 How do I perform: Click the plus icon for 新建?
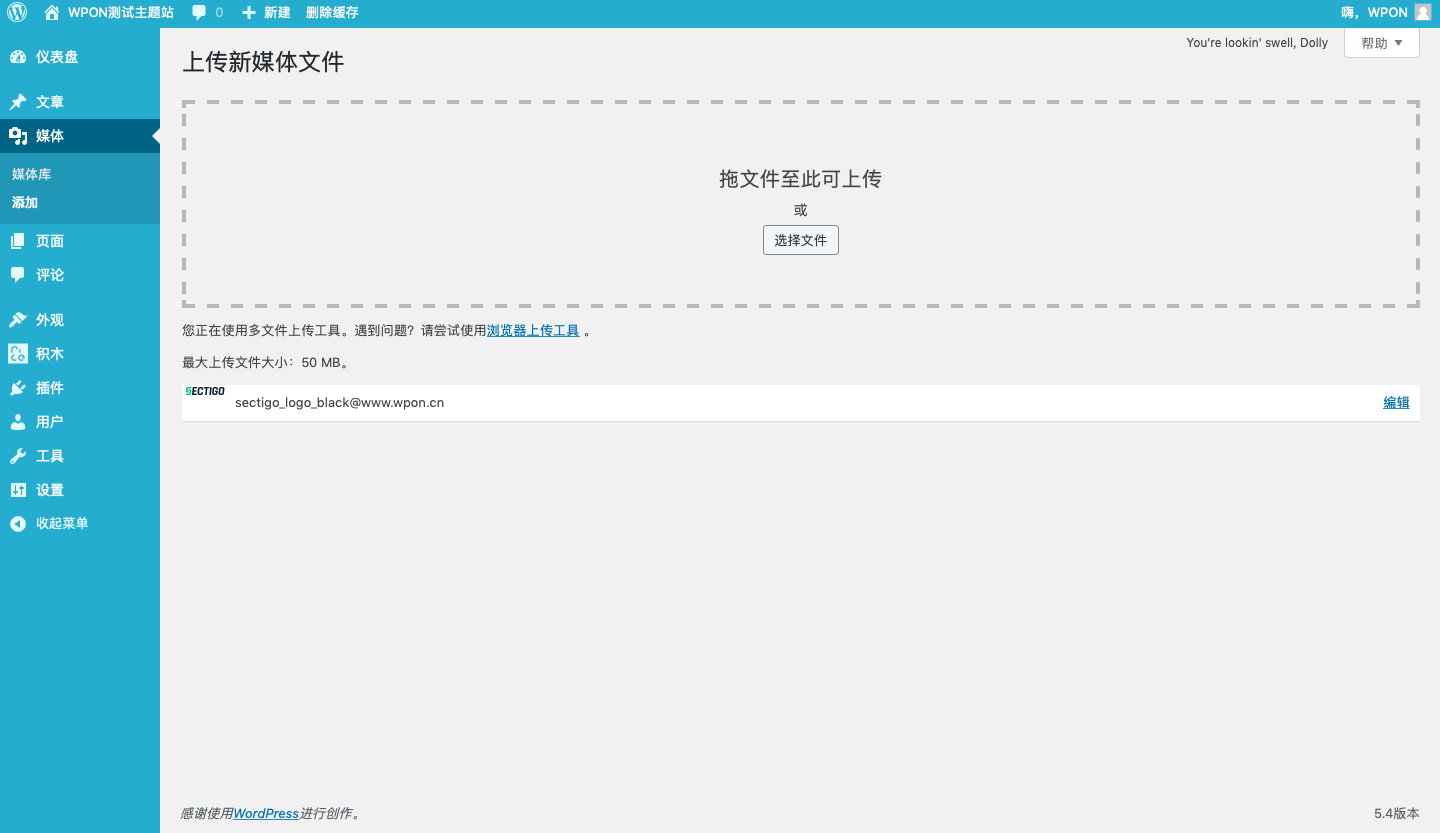(x=249, y=13)
